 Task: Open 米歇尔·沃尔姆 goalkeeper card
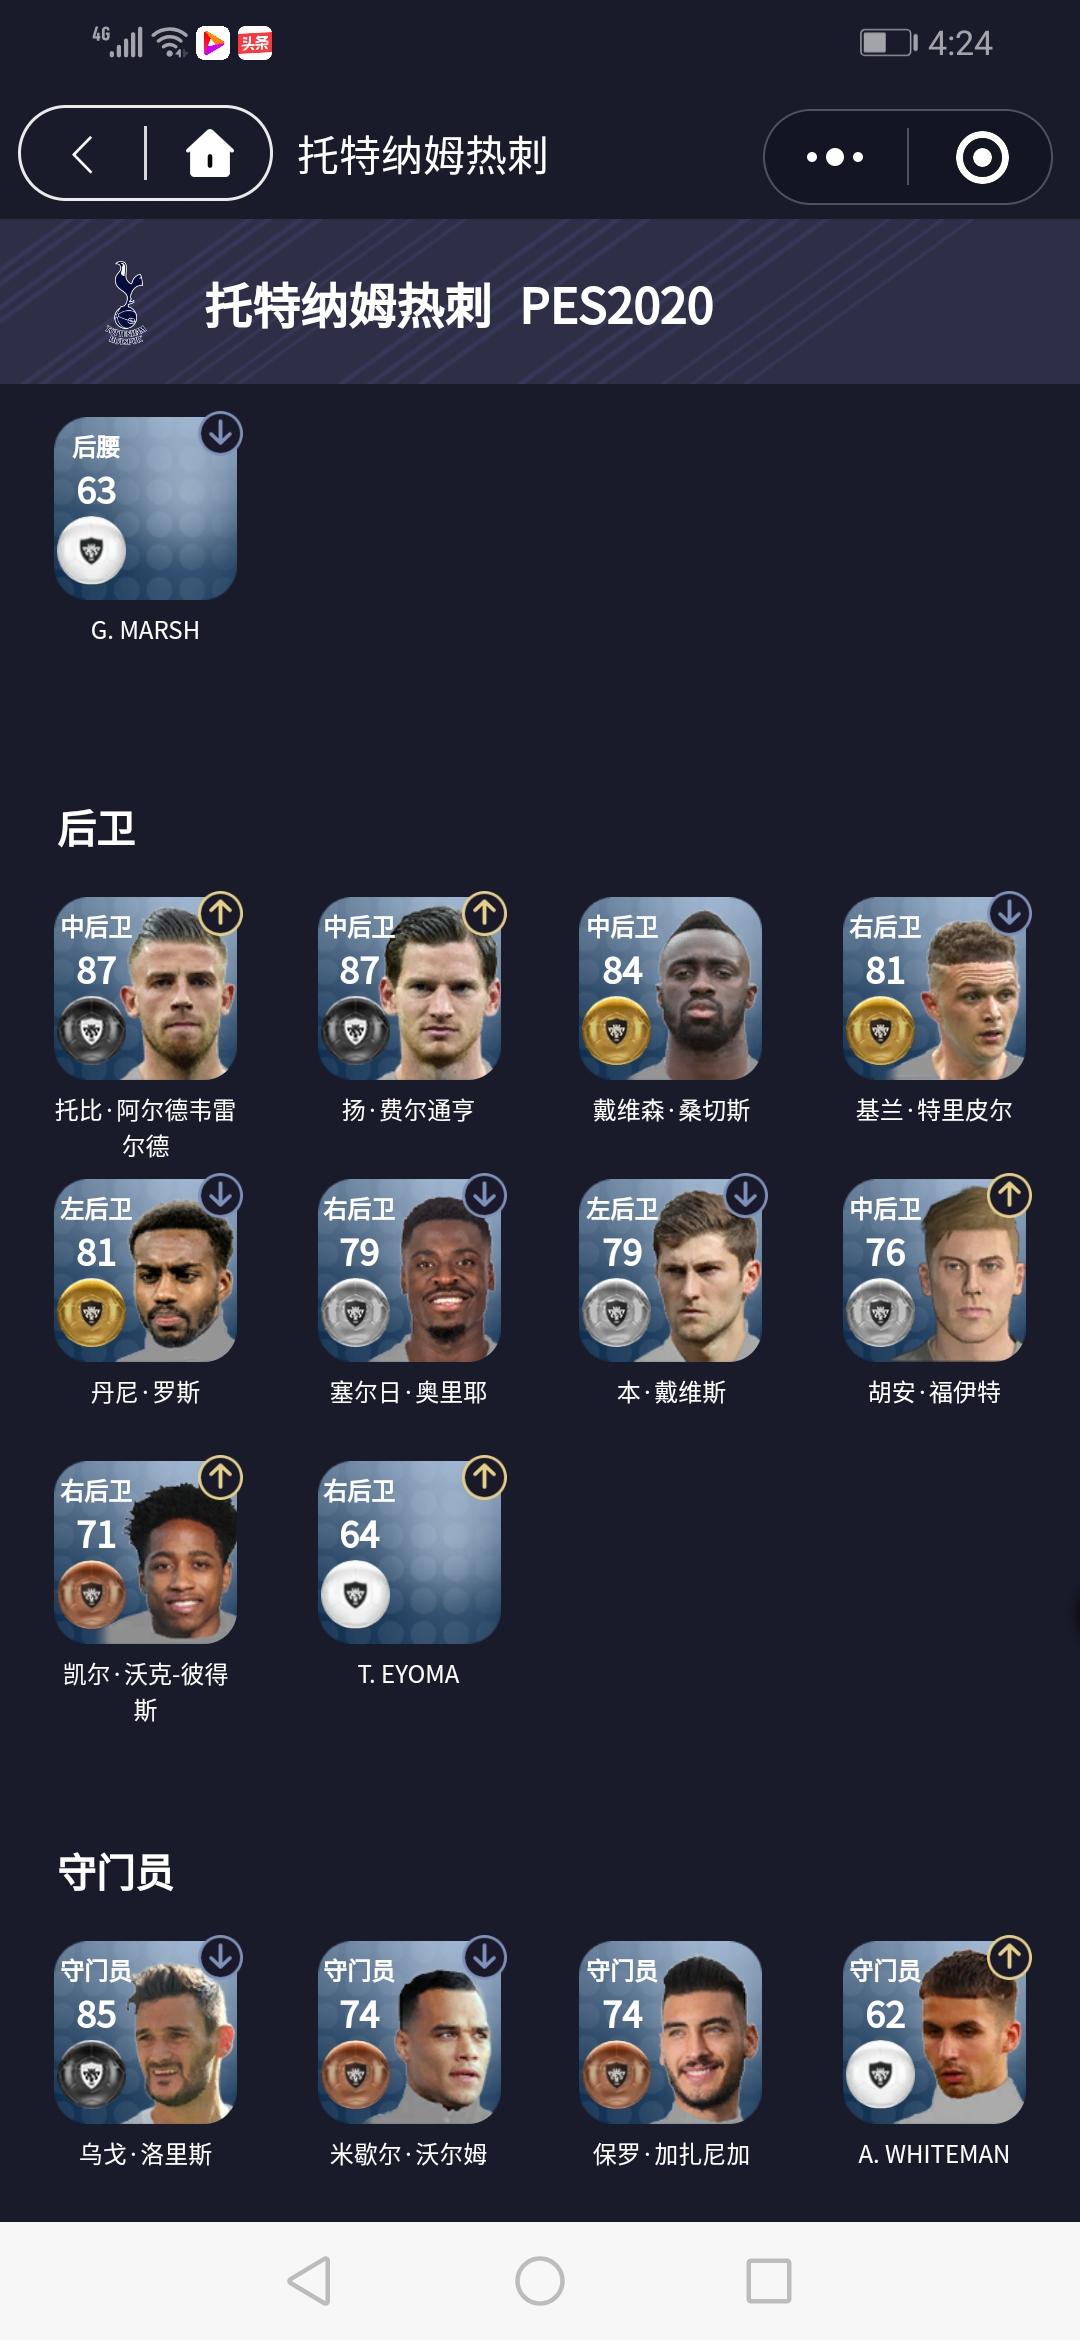click(x=409, y=2032)
